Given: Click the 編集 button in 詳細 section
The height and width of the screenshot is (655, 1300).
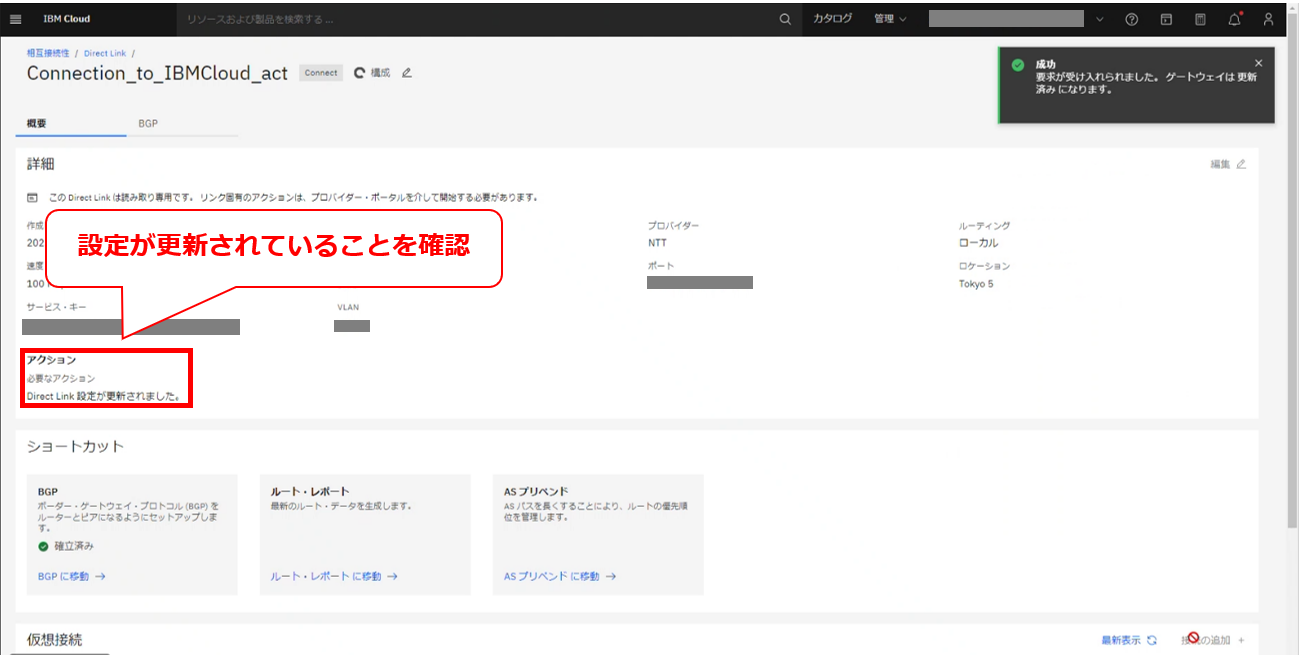Looking at the screenshot, I should (1228, 164).
